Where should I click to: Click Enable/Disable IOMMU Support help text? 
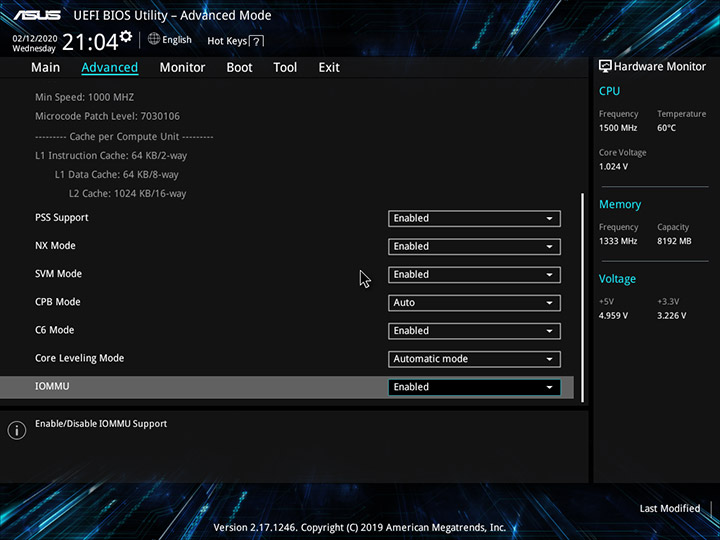pos(101,424)
